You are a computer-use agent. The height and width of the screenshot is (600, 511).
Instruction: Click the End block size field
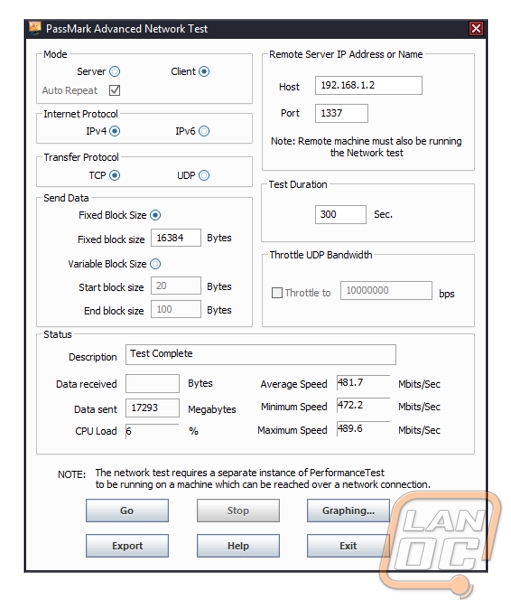176,309
